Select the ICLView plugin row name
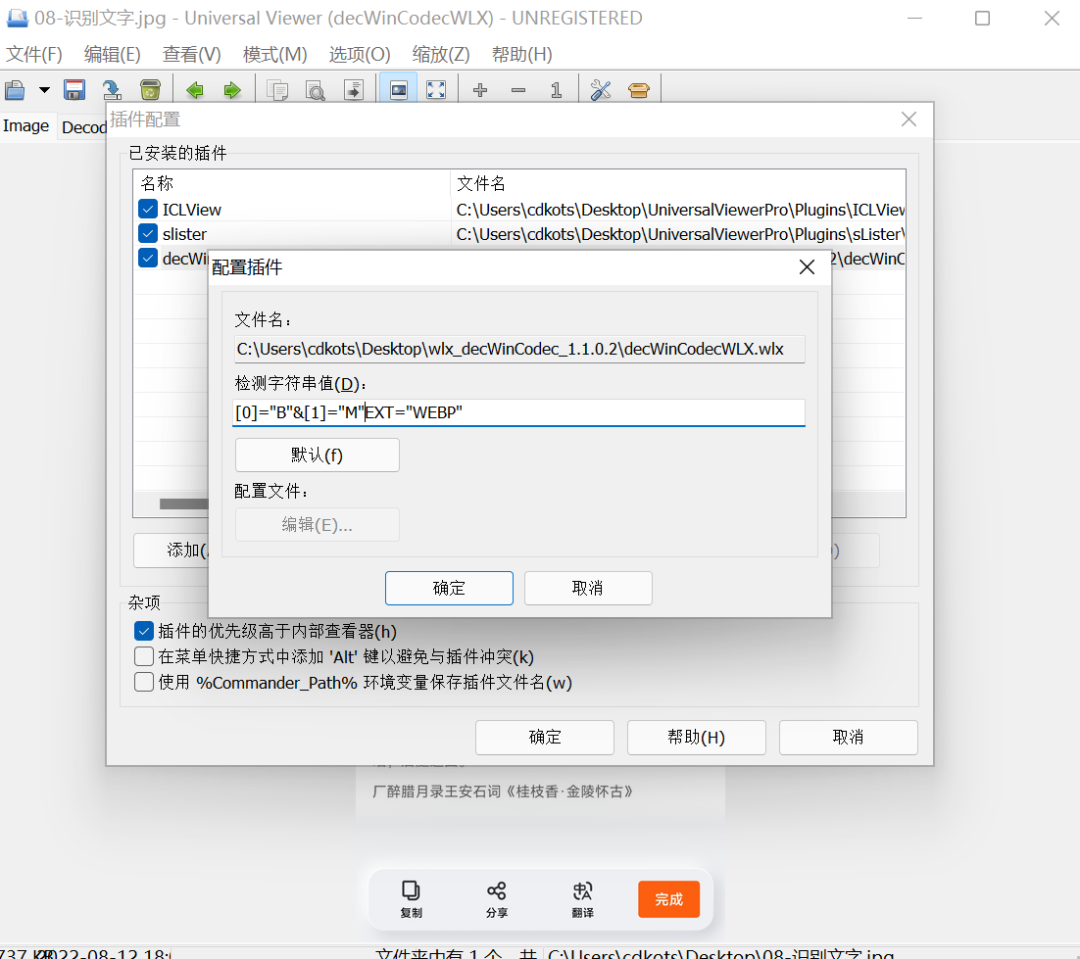 (x=191, y=209)
